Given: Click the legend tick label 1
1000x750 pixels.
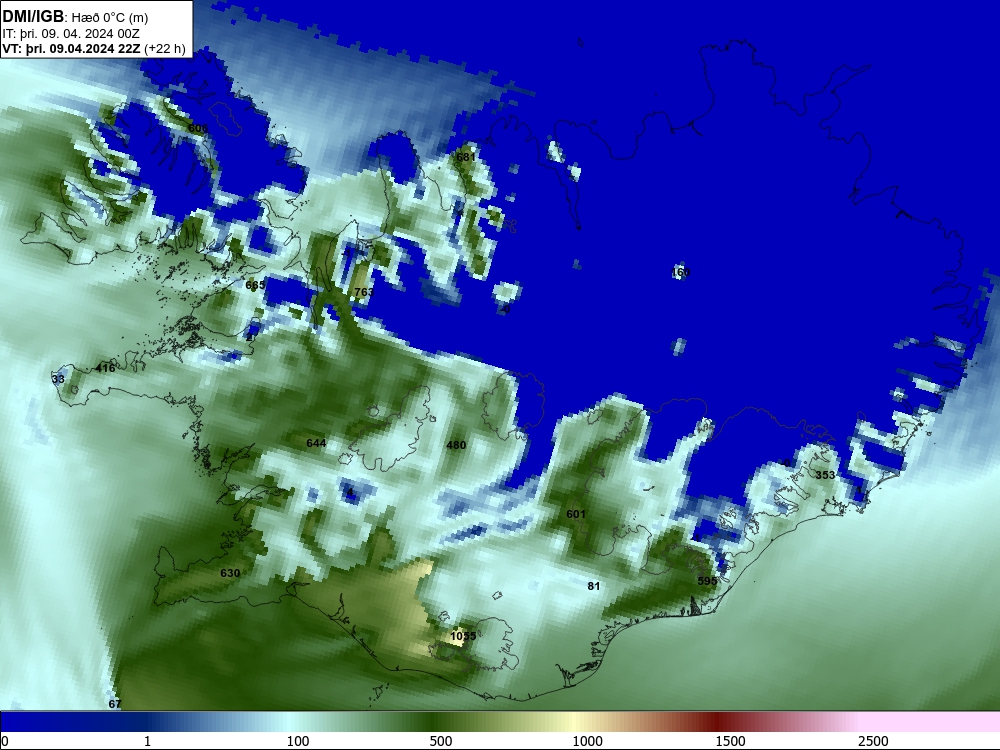Looking at the screenshot, I should 147,741.
